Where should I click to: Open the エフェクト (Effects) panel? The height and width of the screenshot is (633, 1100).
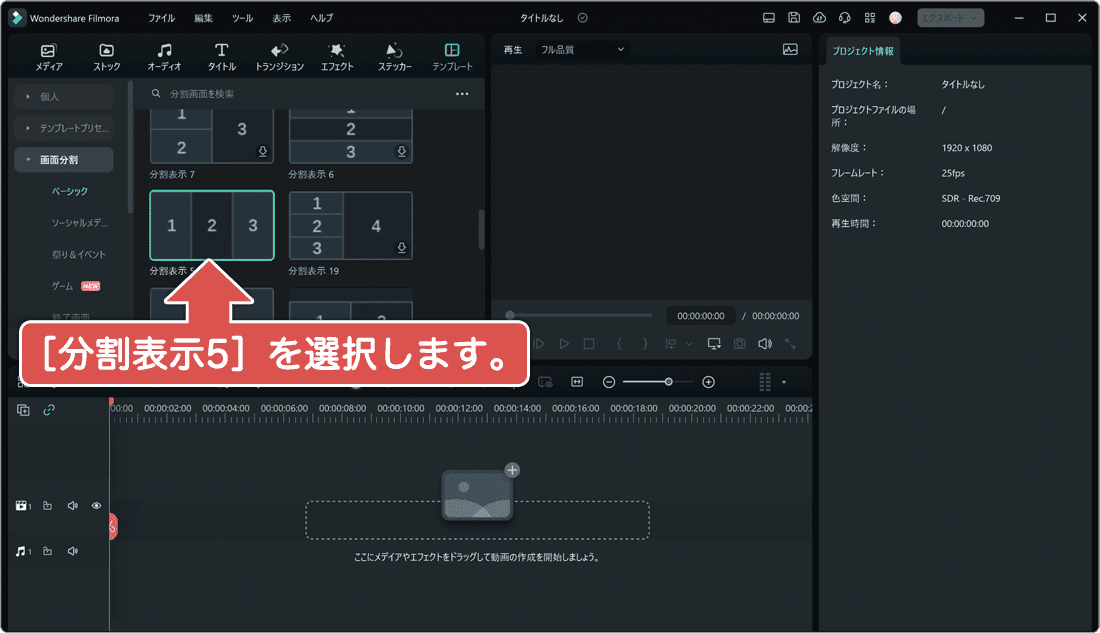(337, 56)
